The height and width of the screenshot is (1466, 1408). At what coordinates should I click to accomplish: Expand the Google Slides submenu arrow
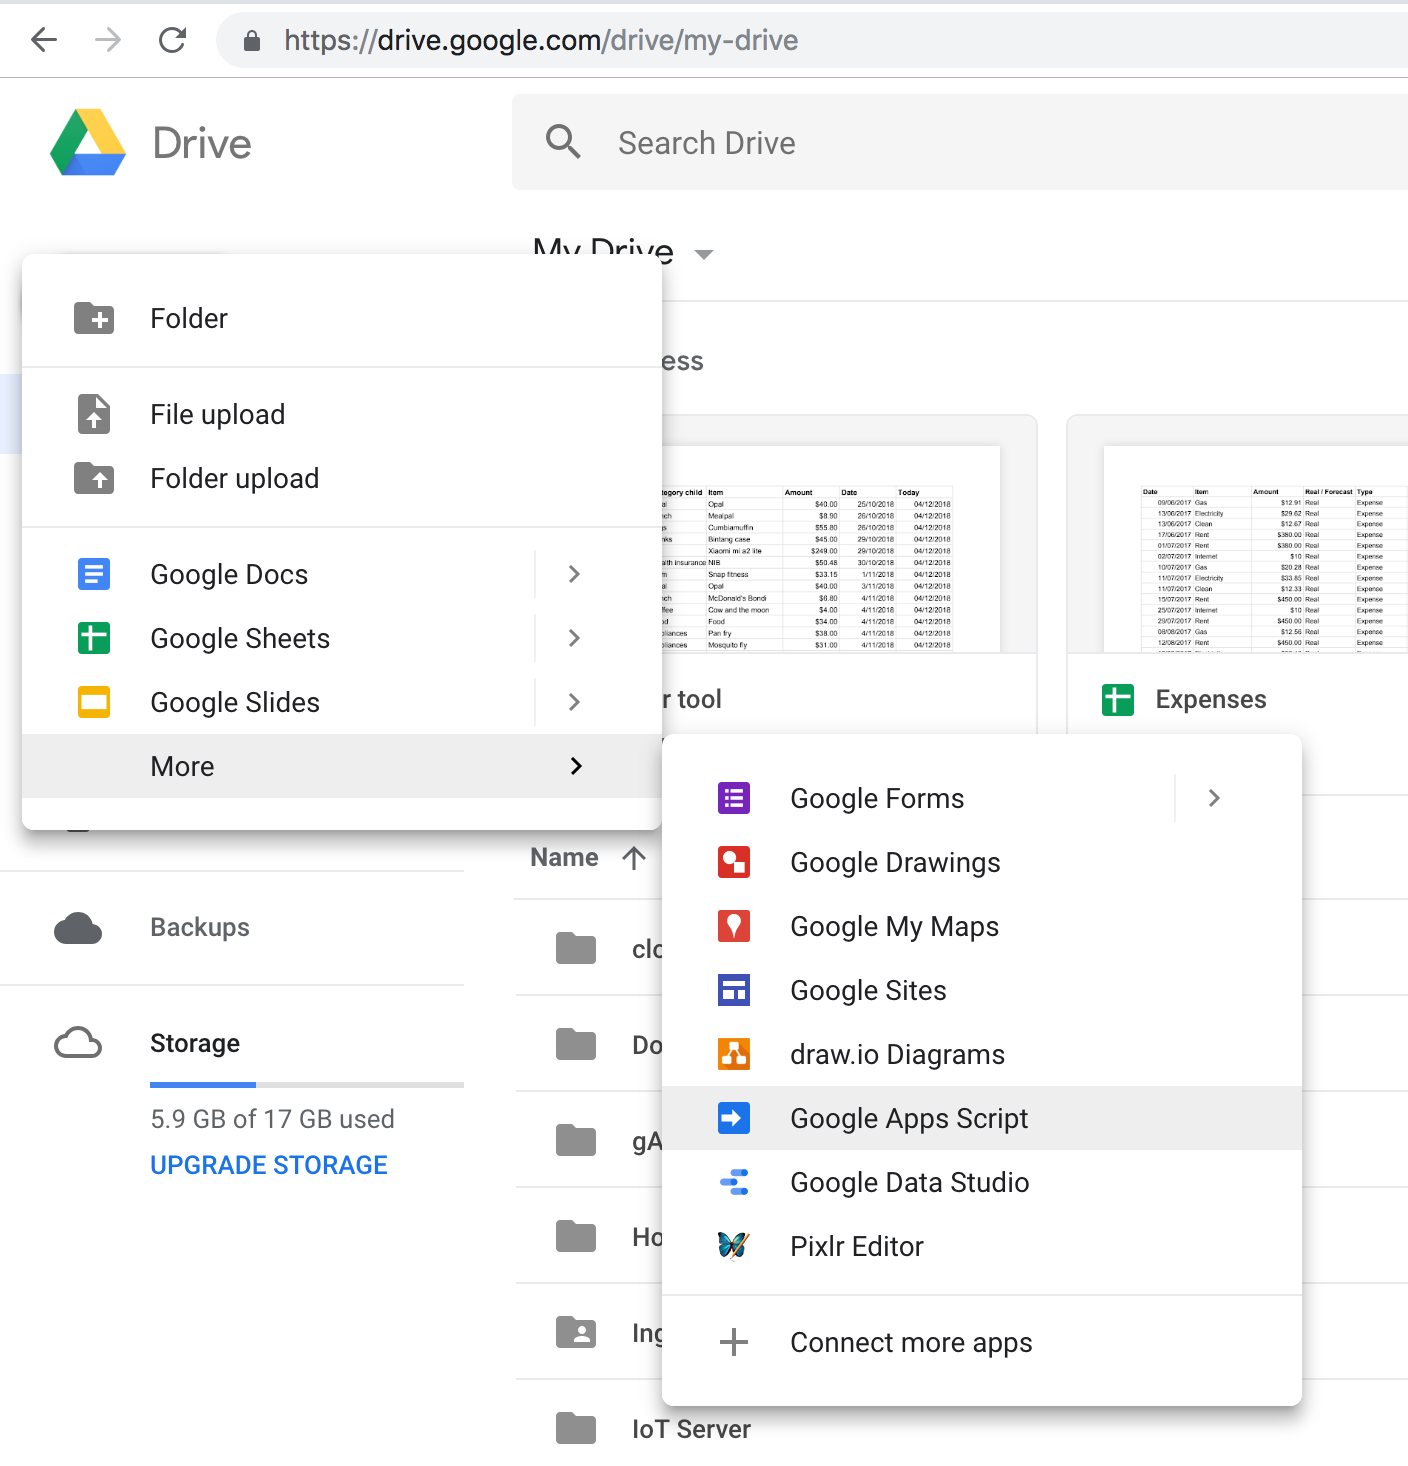tap(574, 702)
